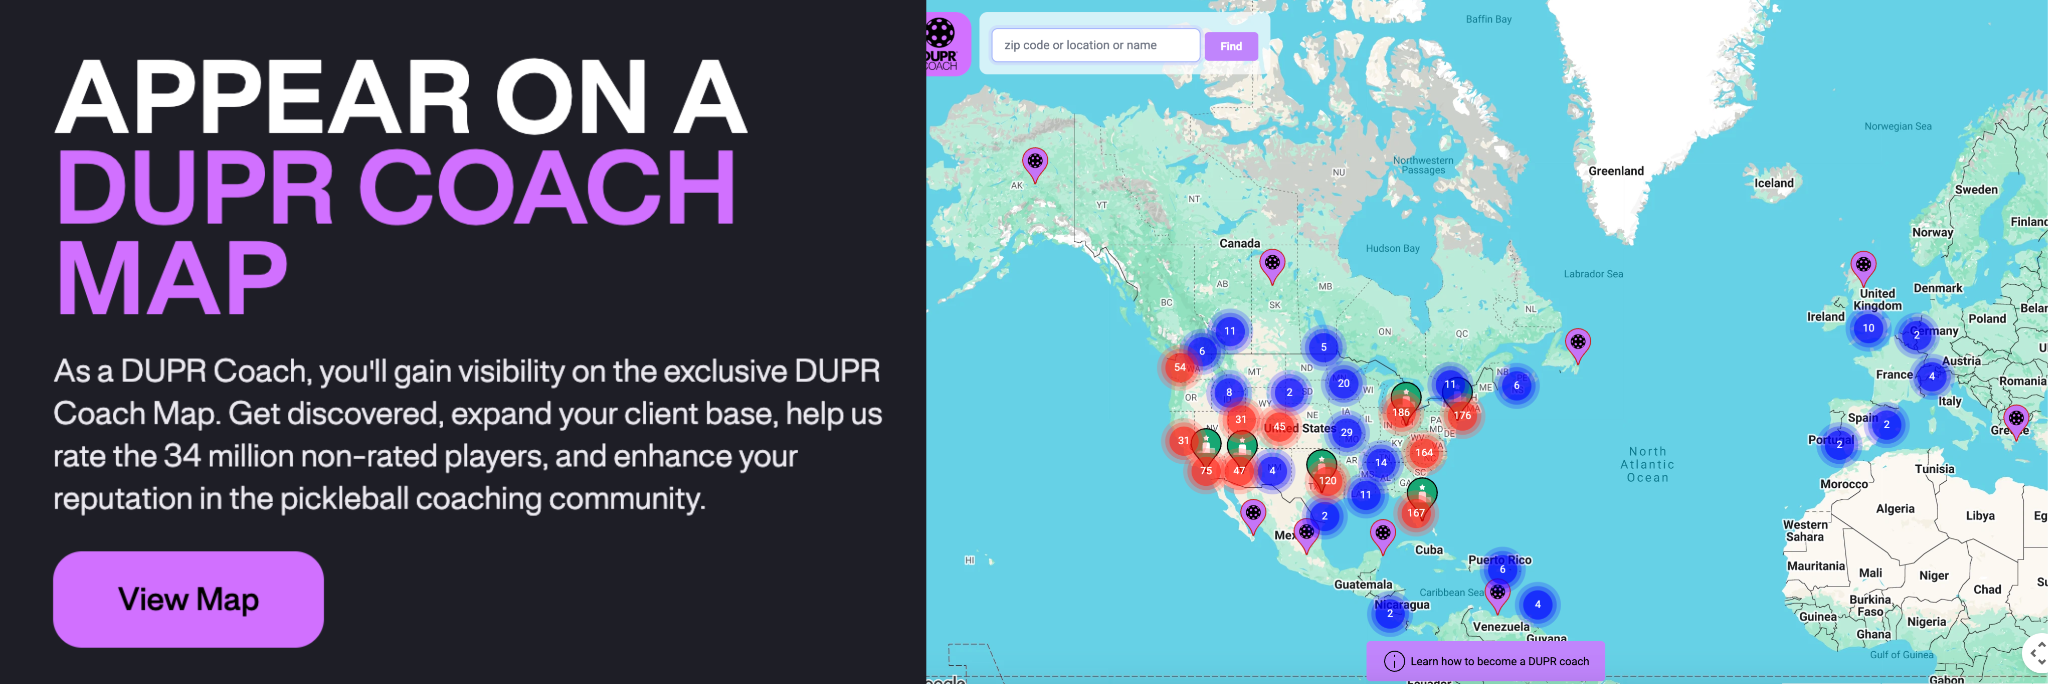Click the green facility pin above 47
Image resolution: width=2048 pixels, height=684 pixels.
tap(1242, 445)
